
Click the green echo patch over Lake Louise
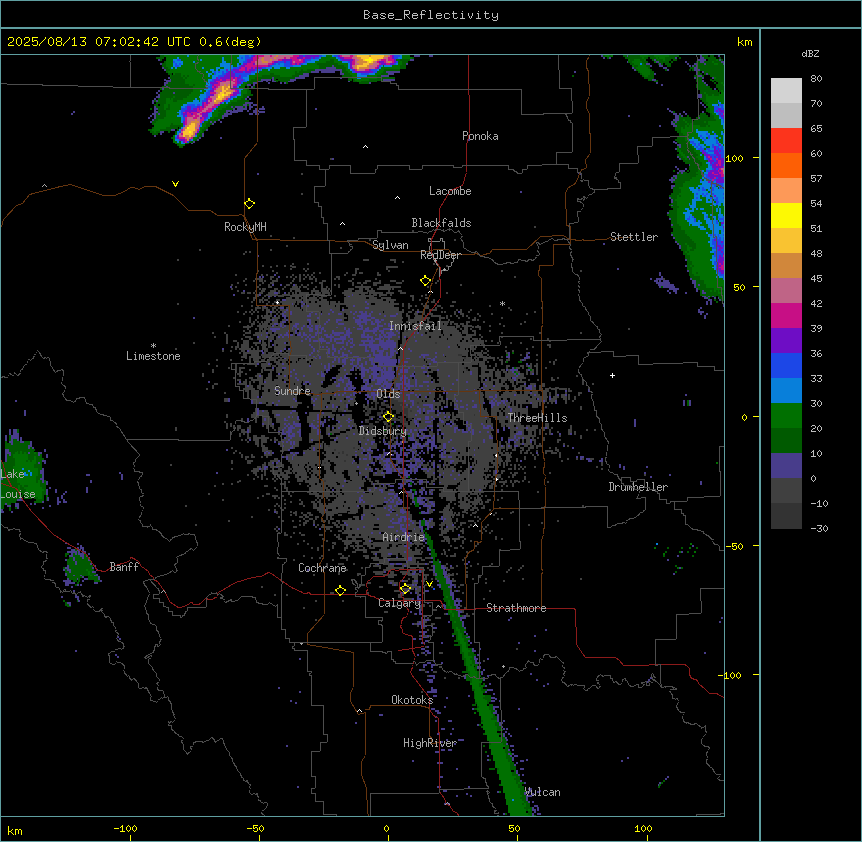(x=22, y=470)
